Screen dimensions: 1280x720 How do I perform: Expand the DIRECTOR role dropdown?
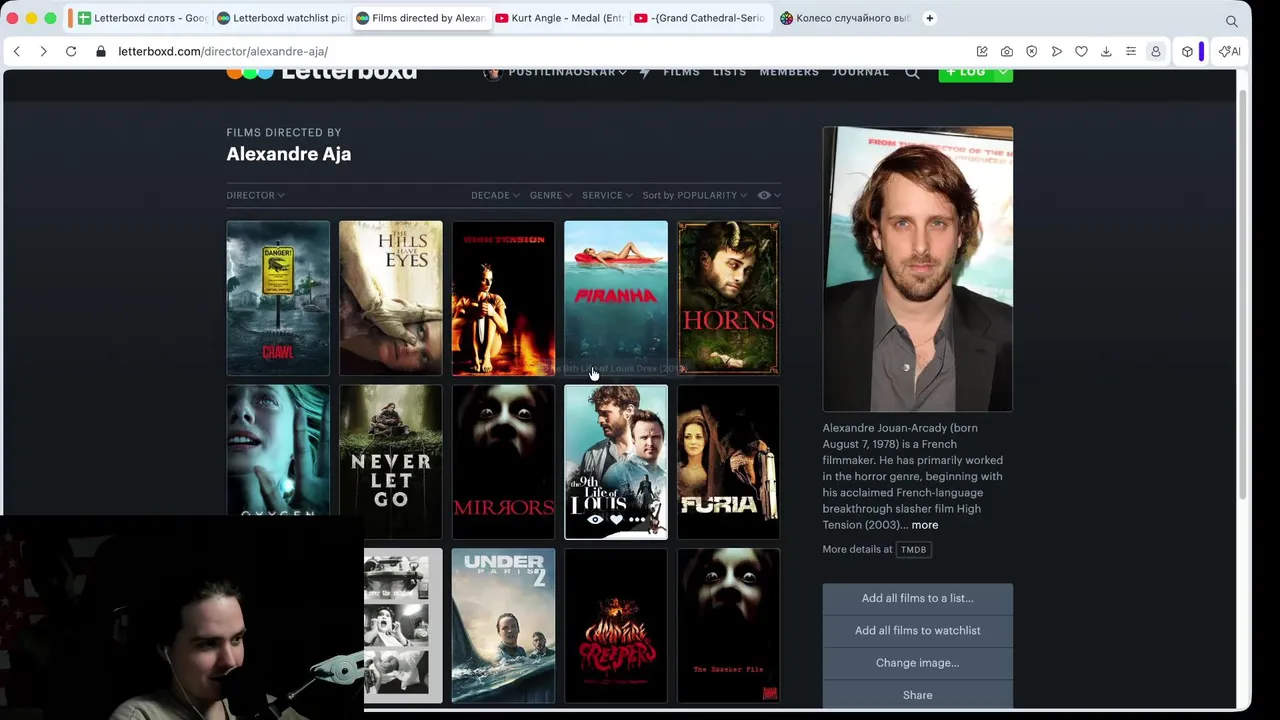tap(256, 195)
